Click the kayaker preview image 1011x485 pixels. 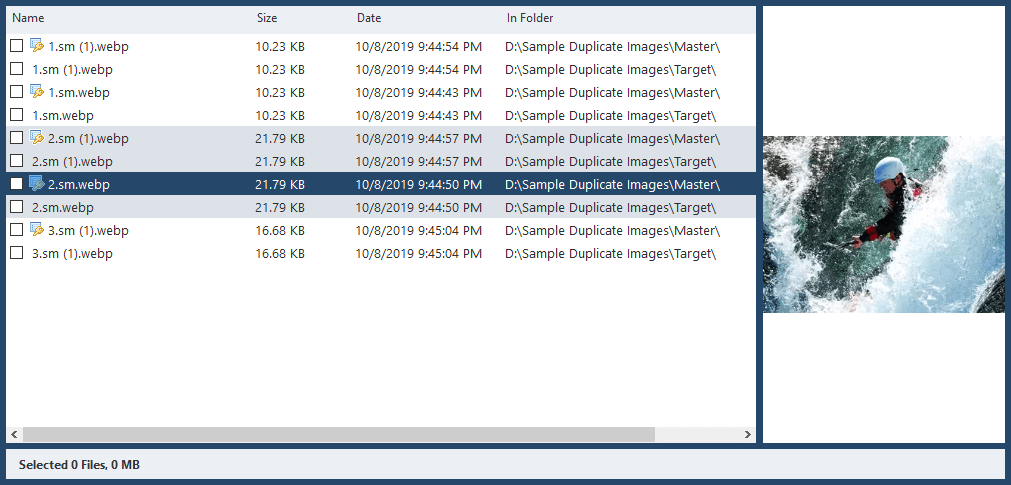(884, 224)
